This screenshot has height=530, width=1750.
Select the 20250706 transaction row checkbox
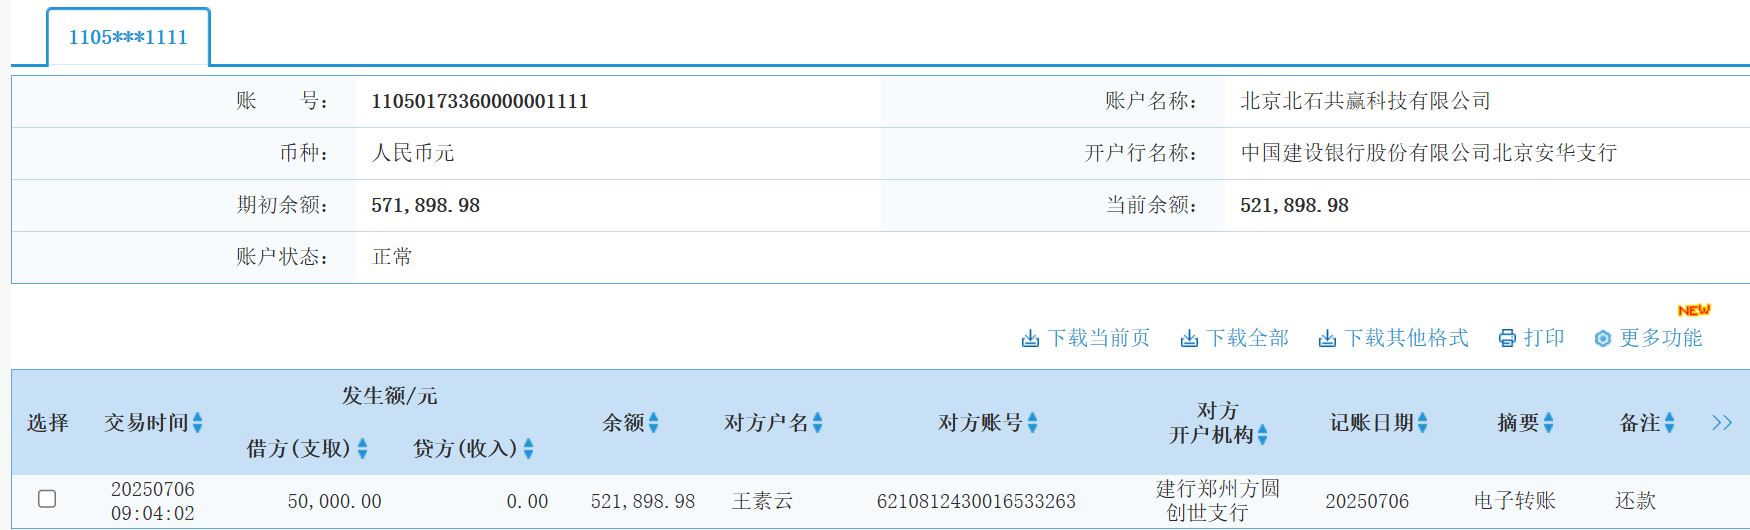pyautogui.click(x=47, y=498)
